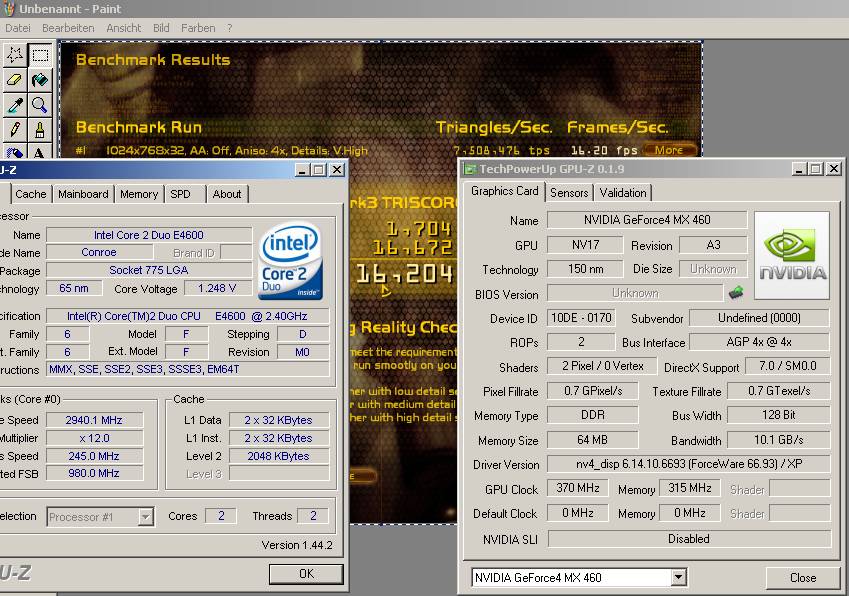Switch to the Sensors tab in GPU-Z

pos(569,193)
